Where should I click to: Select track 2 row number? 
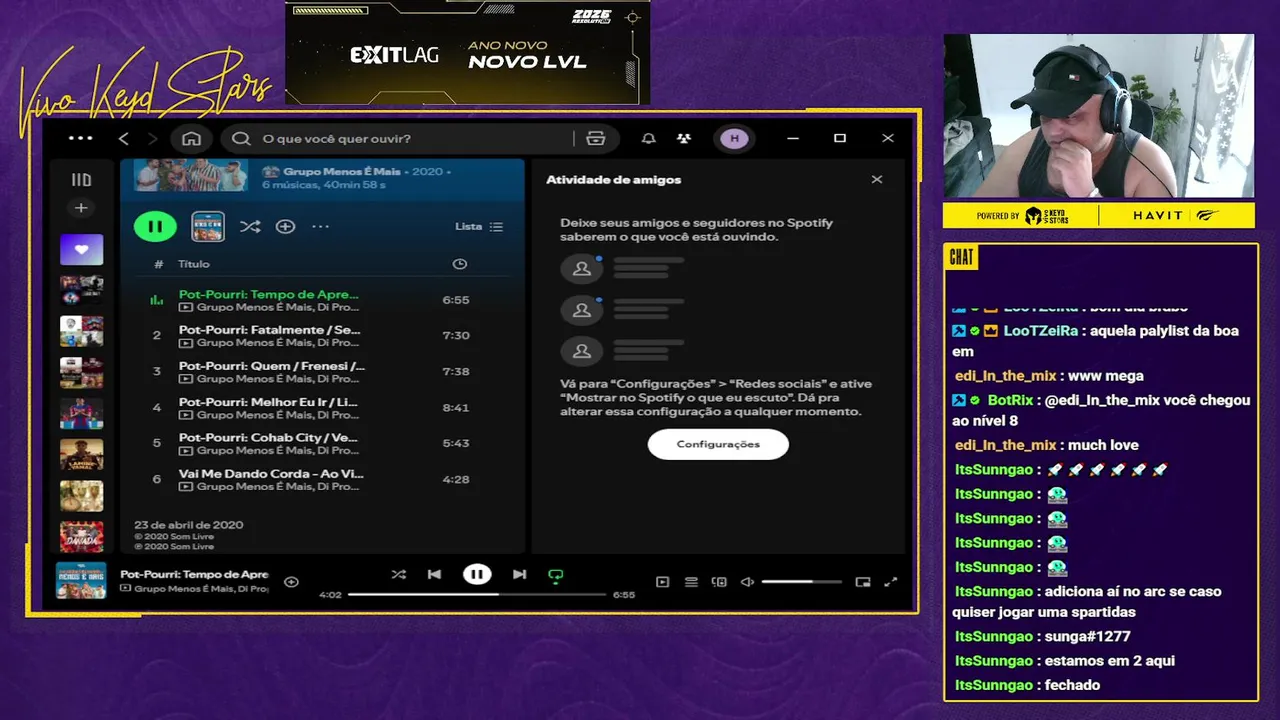coord(156,336)
